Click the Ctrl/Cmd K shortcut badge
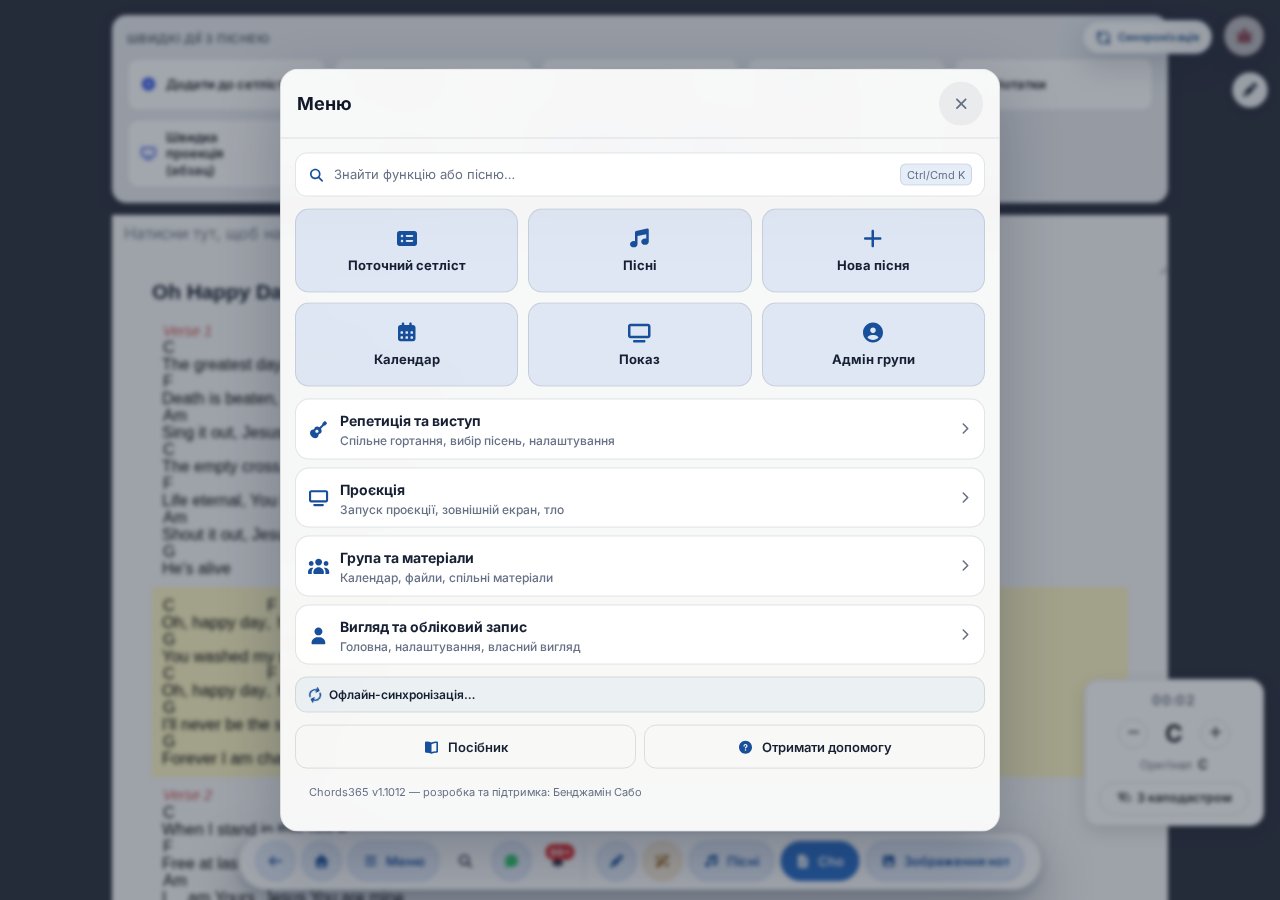The height and width of the screenshot is (900, 1280). click(936, 175)
